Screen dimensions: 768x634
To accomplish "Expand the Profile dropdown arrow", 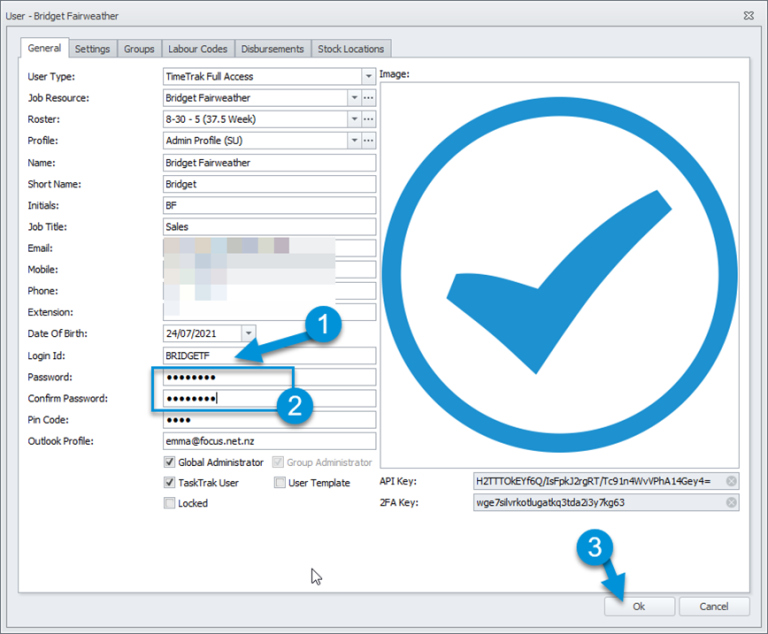I will point(354,141).
